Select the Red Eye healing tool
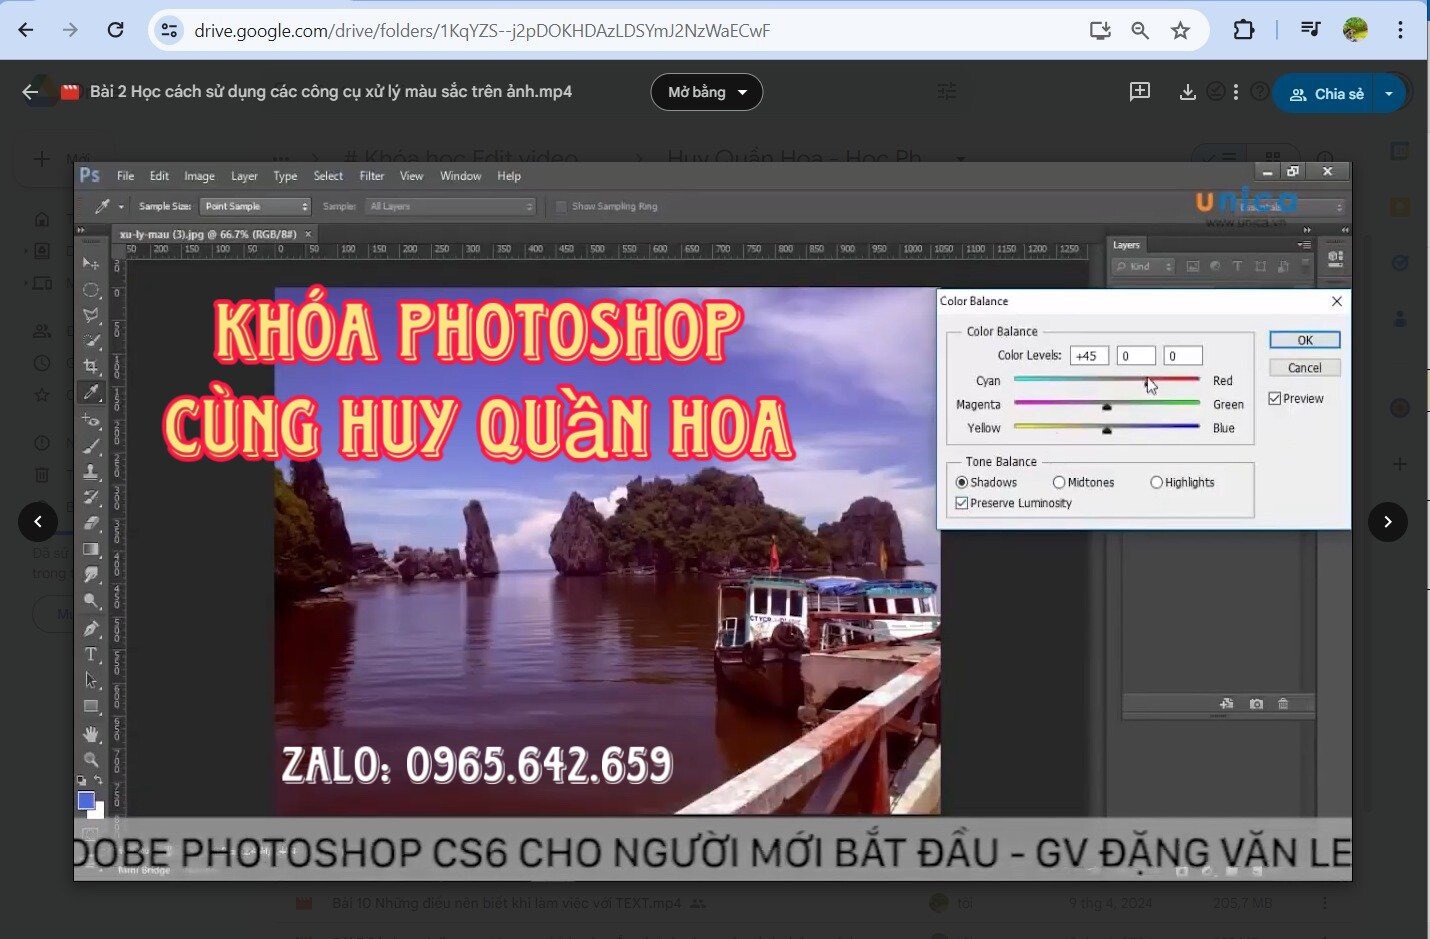Viewport: 1430px width, 939px height. (x=91, y=419)
